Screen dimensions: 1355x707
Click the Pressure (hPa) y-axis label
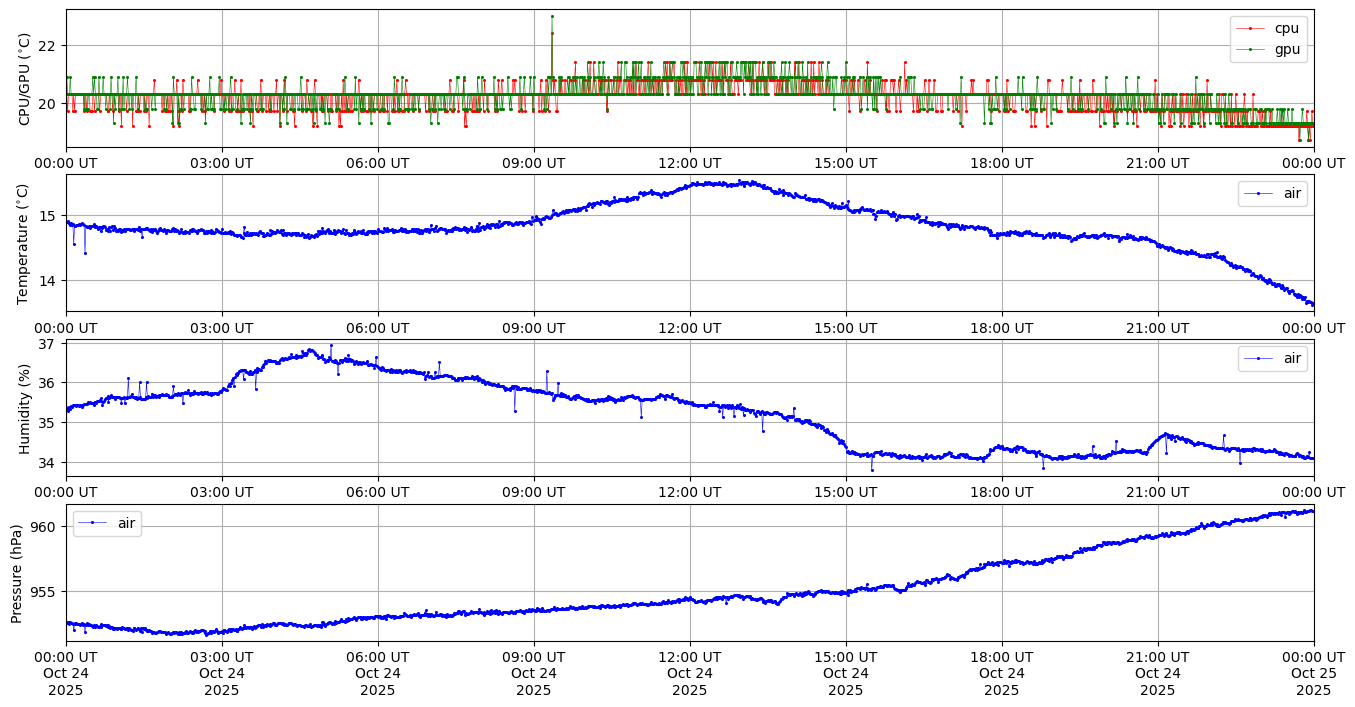(17, 573)
